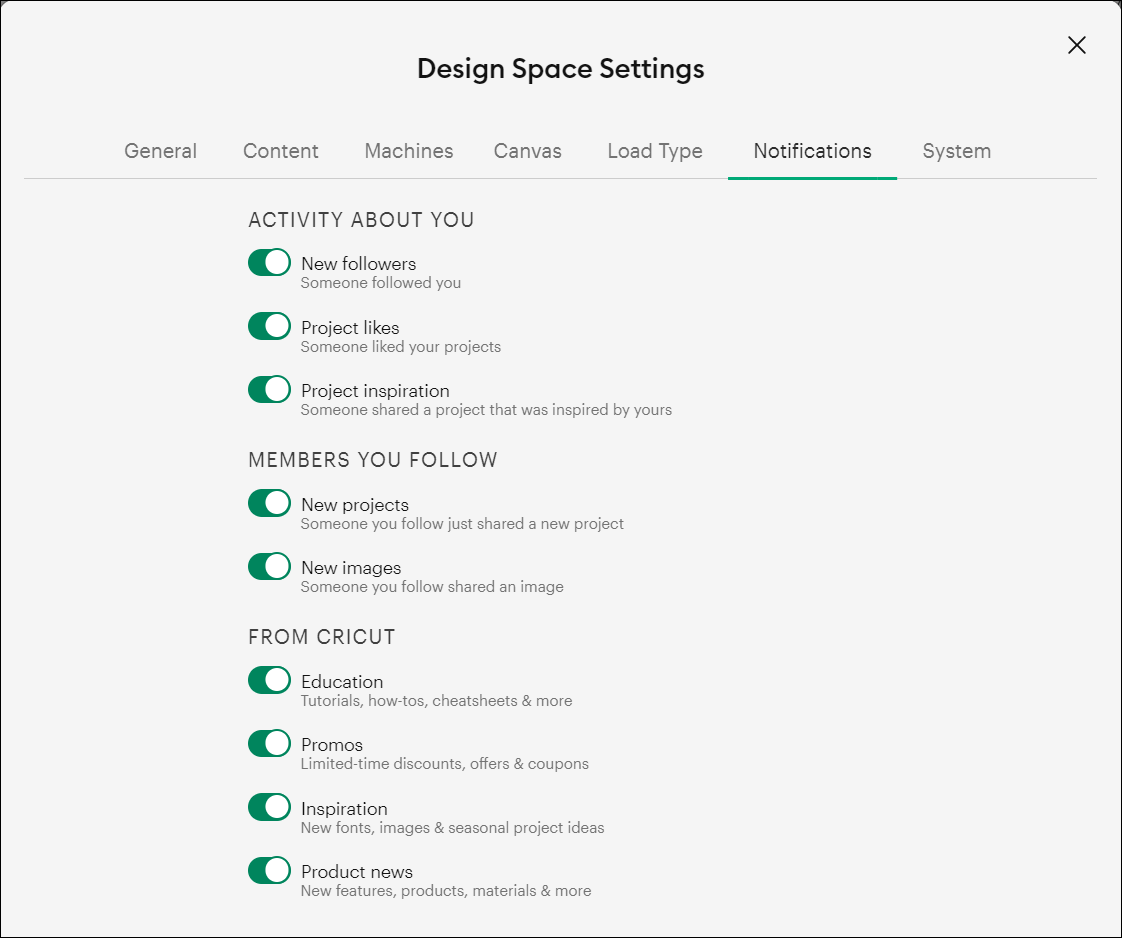This screenshot has width=1122, height=938.
Task: Click the 'Project likes' label
Action: [350, 328]
